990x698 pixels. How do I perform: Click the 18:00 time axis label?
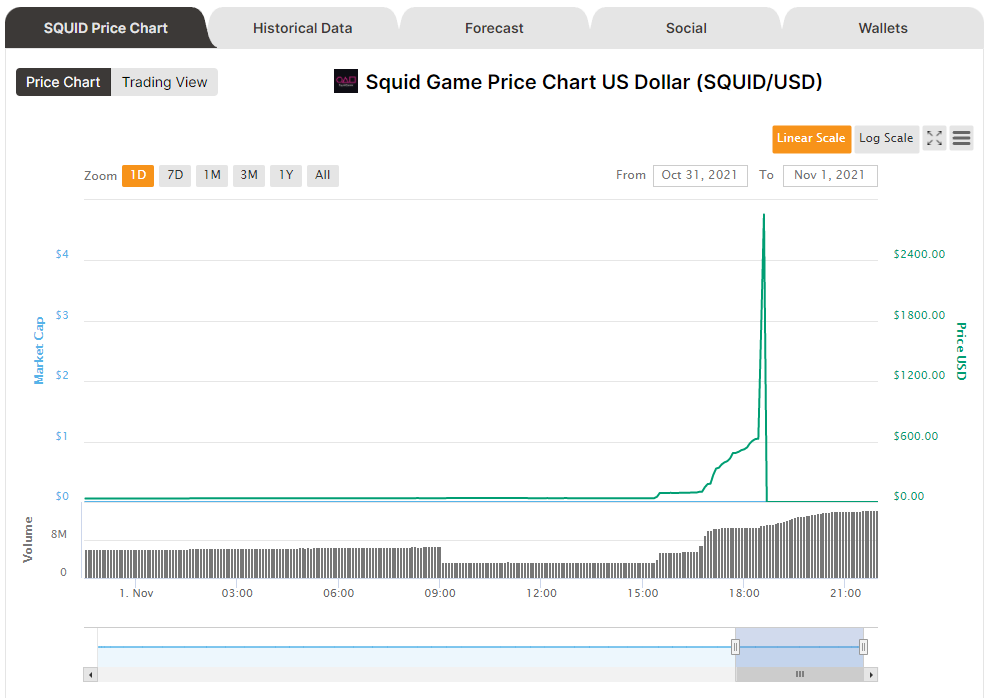[744, 593]
